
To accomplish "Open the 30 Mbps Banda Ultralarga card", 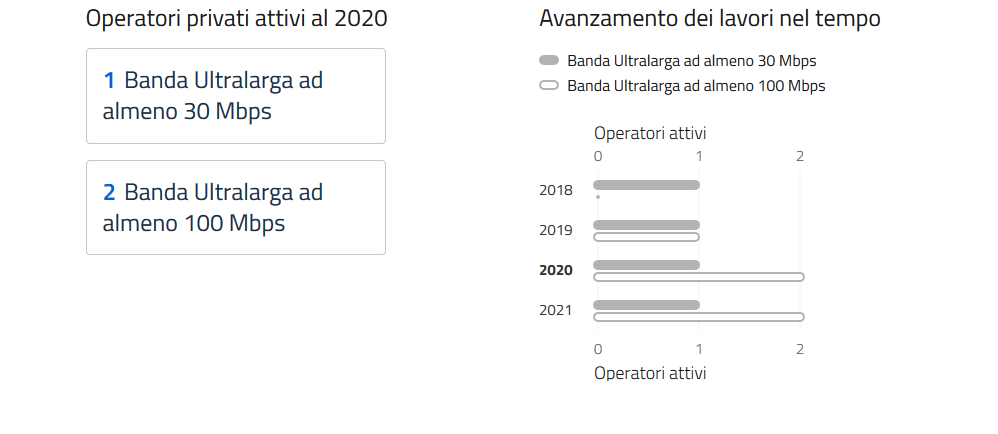I will (x=236, y=96).
